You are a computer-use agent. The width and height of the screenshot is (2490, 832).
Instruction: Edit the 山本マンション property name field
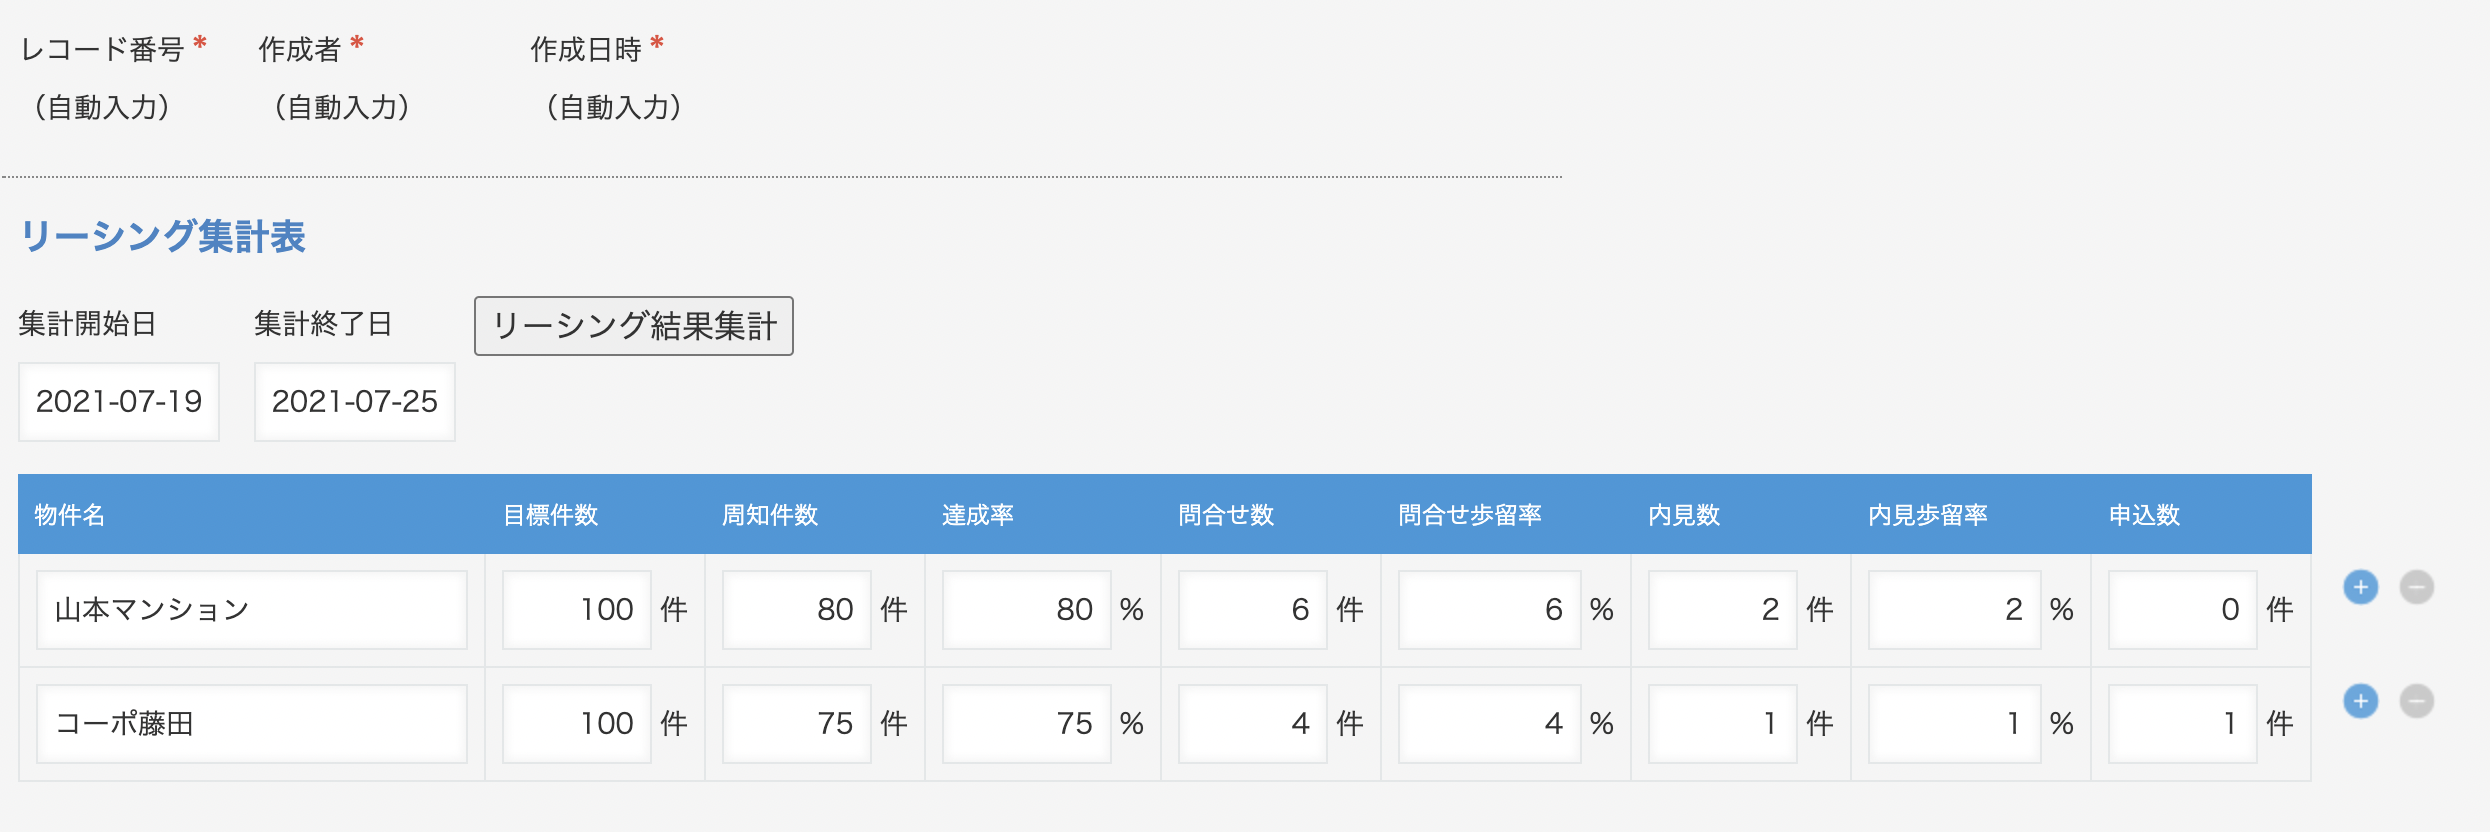click(x=251, y=610)
